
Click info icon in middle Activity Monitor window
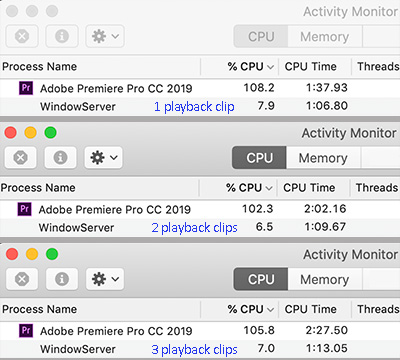tap(60, 157)
